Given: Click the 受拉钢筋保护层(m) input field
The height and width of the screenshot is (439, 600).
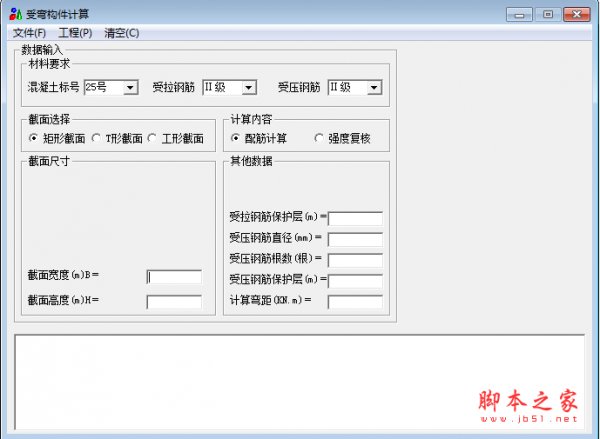Looking at the screenshot, I should (x=355, y=219).
